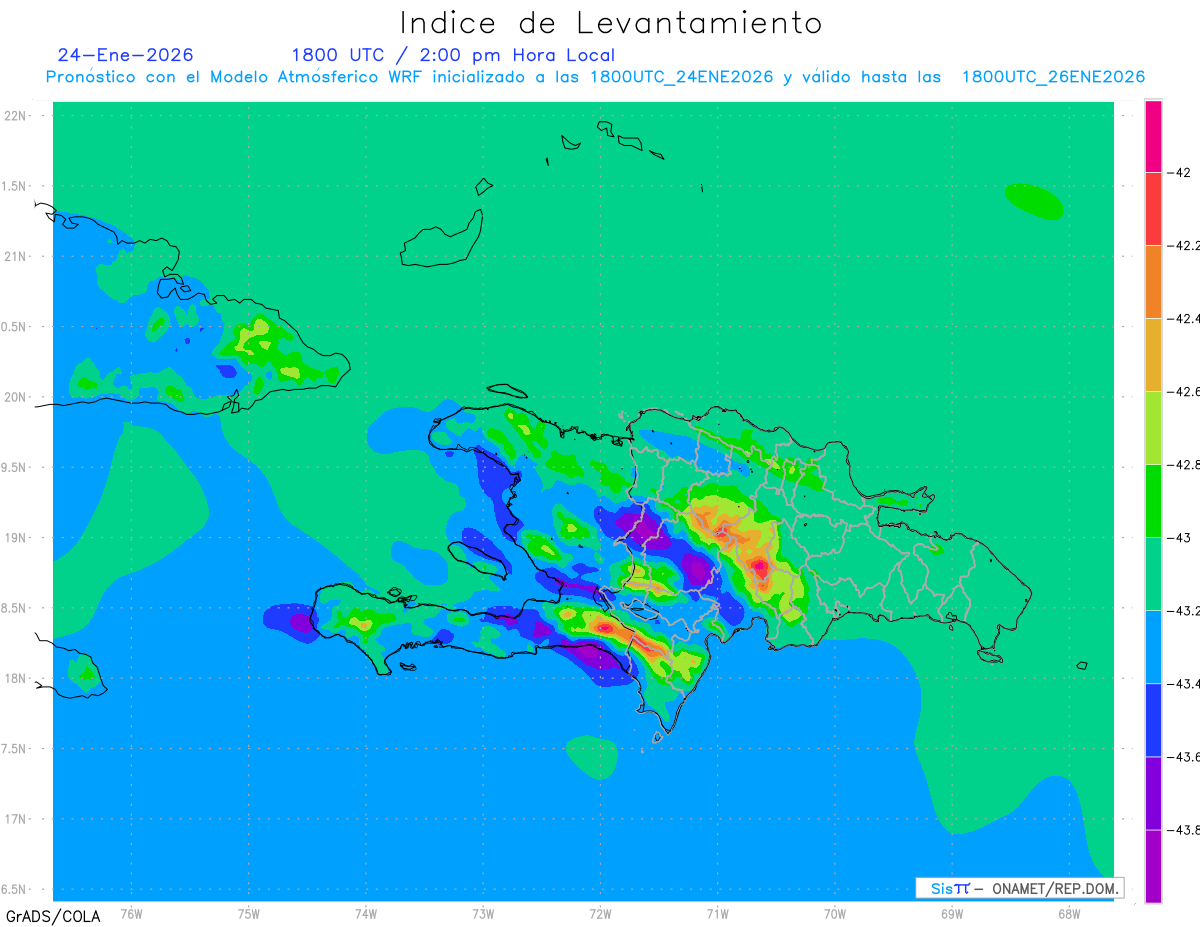Click the "-43.8" colorbar value
The height and width of the screenshot is (927, 1200).
click(1184, 829)
